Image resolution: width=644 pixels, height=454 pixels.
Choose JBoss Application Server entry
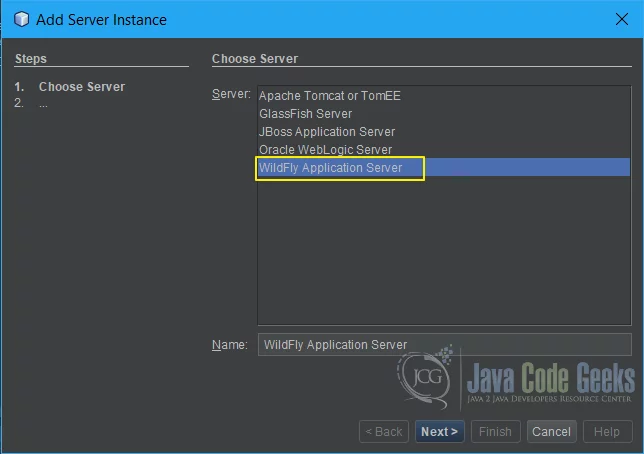click(444, 132)
